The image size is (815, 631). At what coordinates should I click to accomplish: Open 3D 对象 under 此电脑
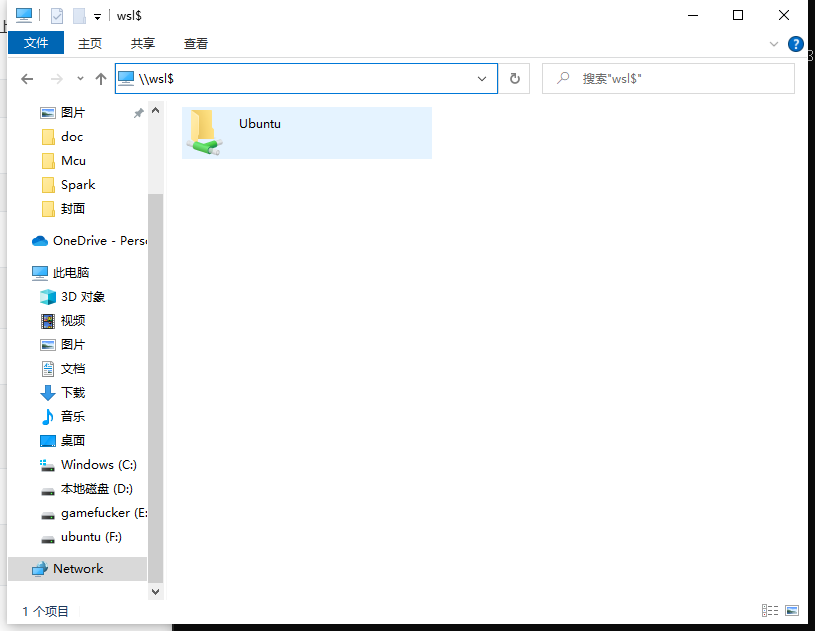click(x=83, y=296)
